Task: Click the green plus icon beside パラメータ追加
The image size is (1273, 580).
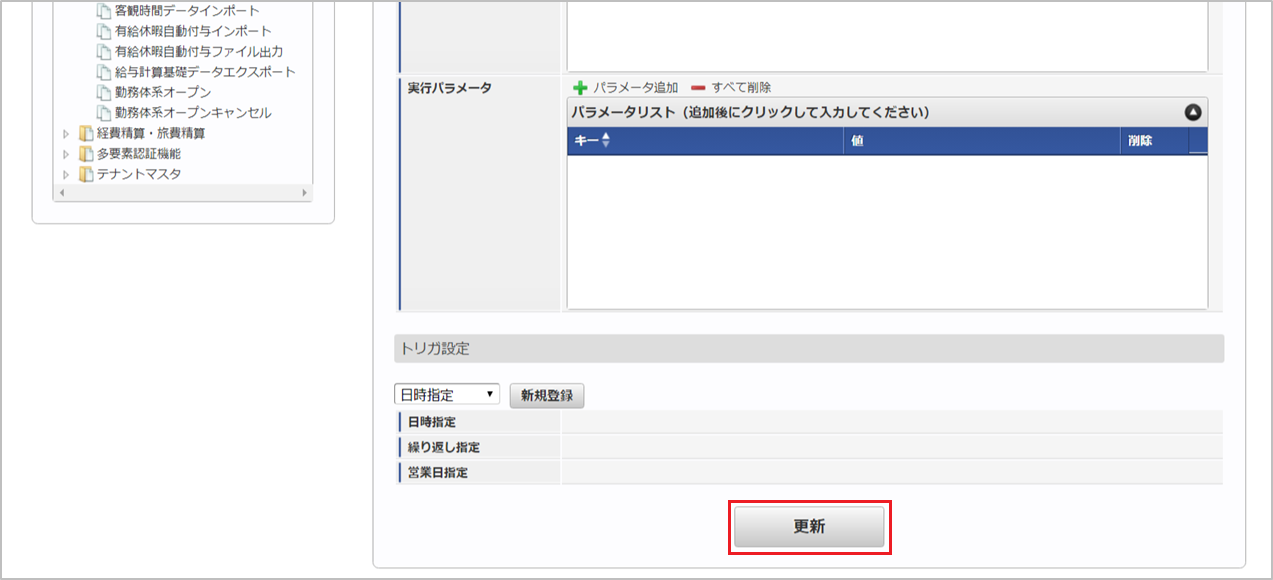Action: point(580,88)
